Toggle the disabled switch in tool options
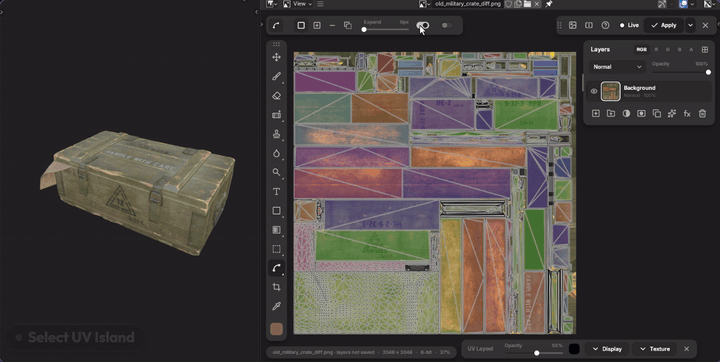This screenshot has width=720, height=362. [447, 25]
